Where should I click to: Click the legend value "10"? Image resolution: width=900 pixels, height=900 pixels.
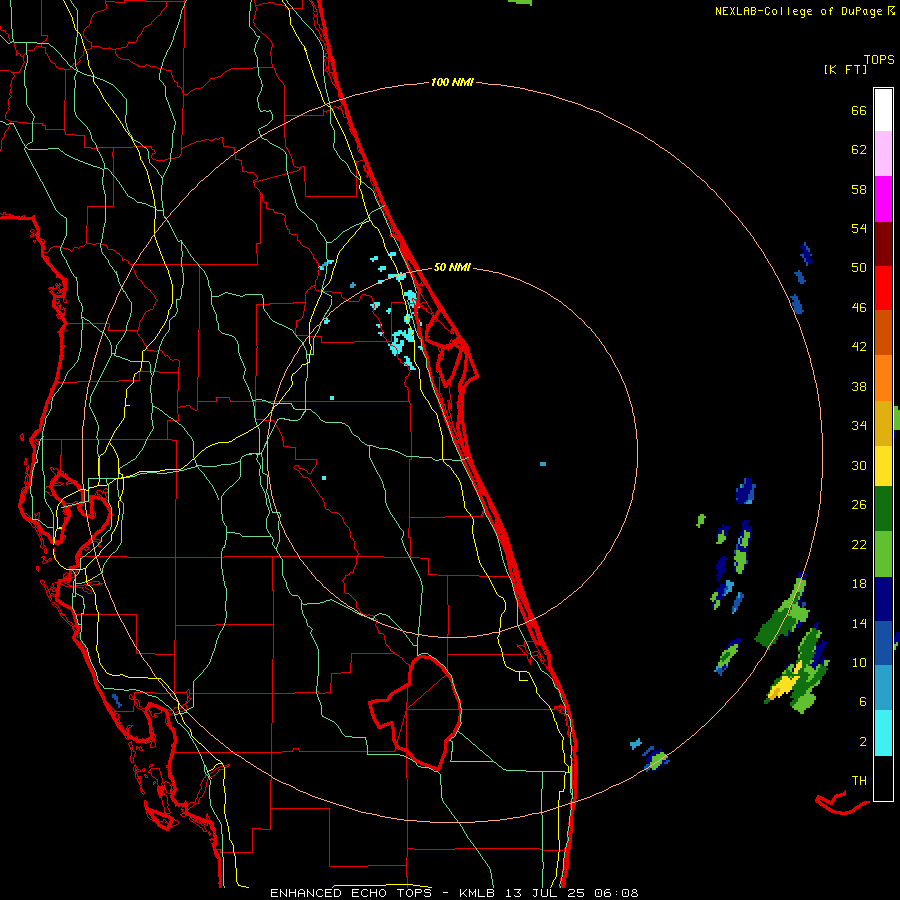click(x=859, y=662)
